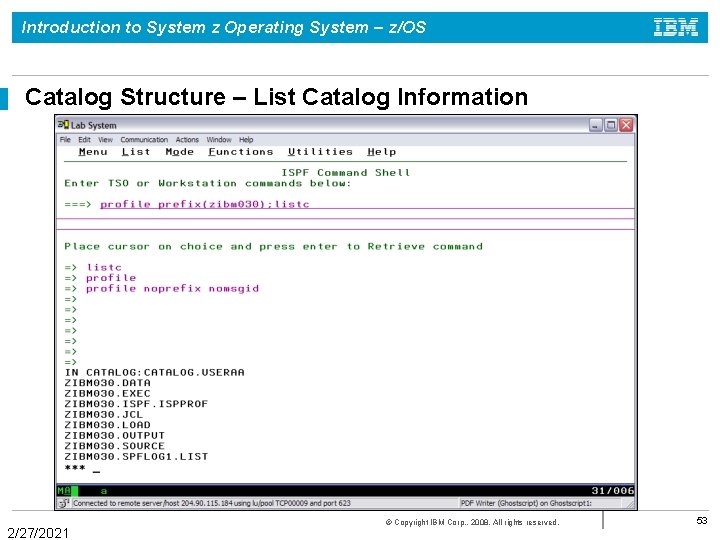Click the connection status icon in status bar
720x540 pixels.
click(64, 503)
